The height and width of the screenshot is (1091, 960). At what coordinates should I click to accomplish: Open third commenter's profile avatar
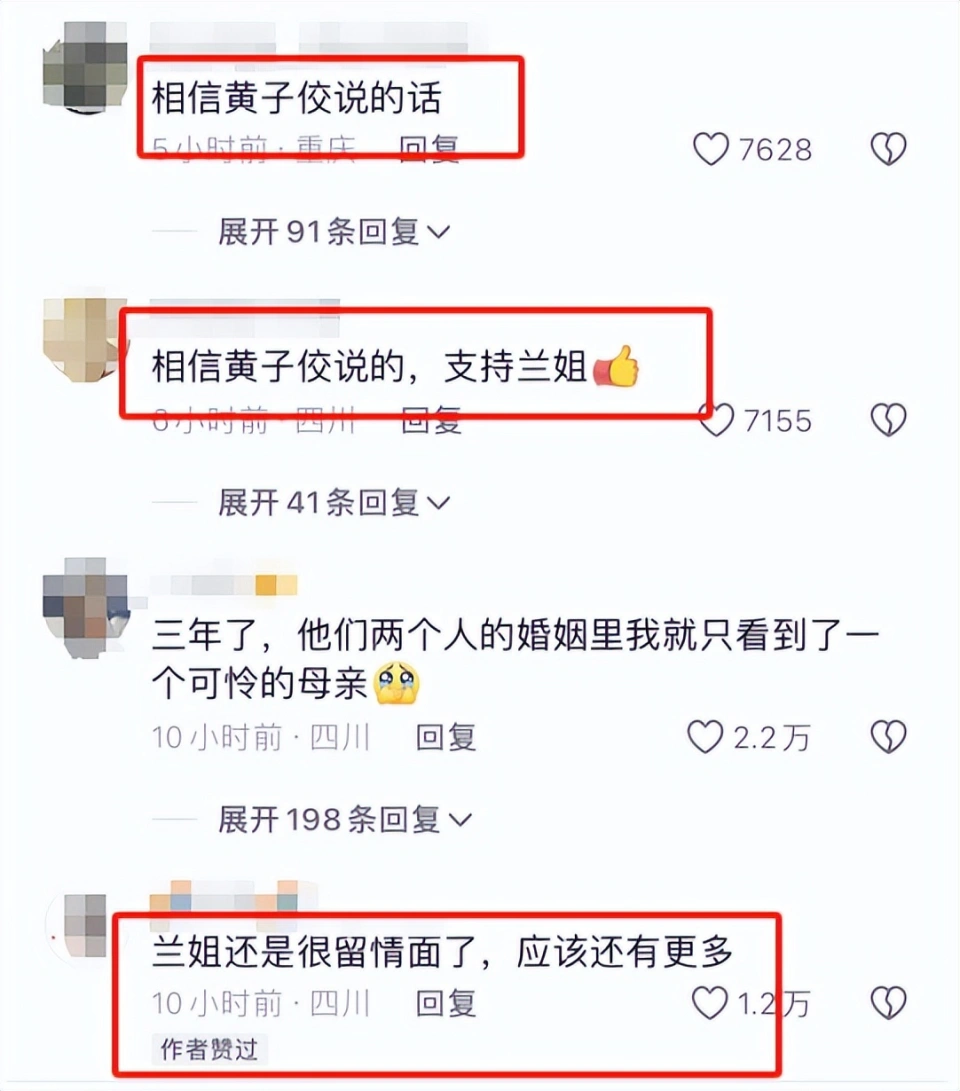[86, 607]
